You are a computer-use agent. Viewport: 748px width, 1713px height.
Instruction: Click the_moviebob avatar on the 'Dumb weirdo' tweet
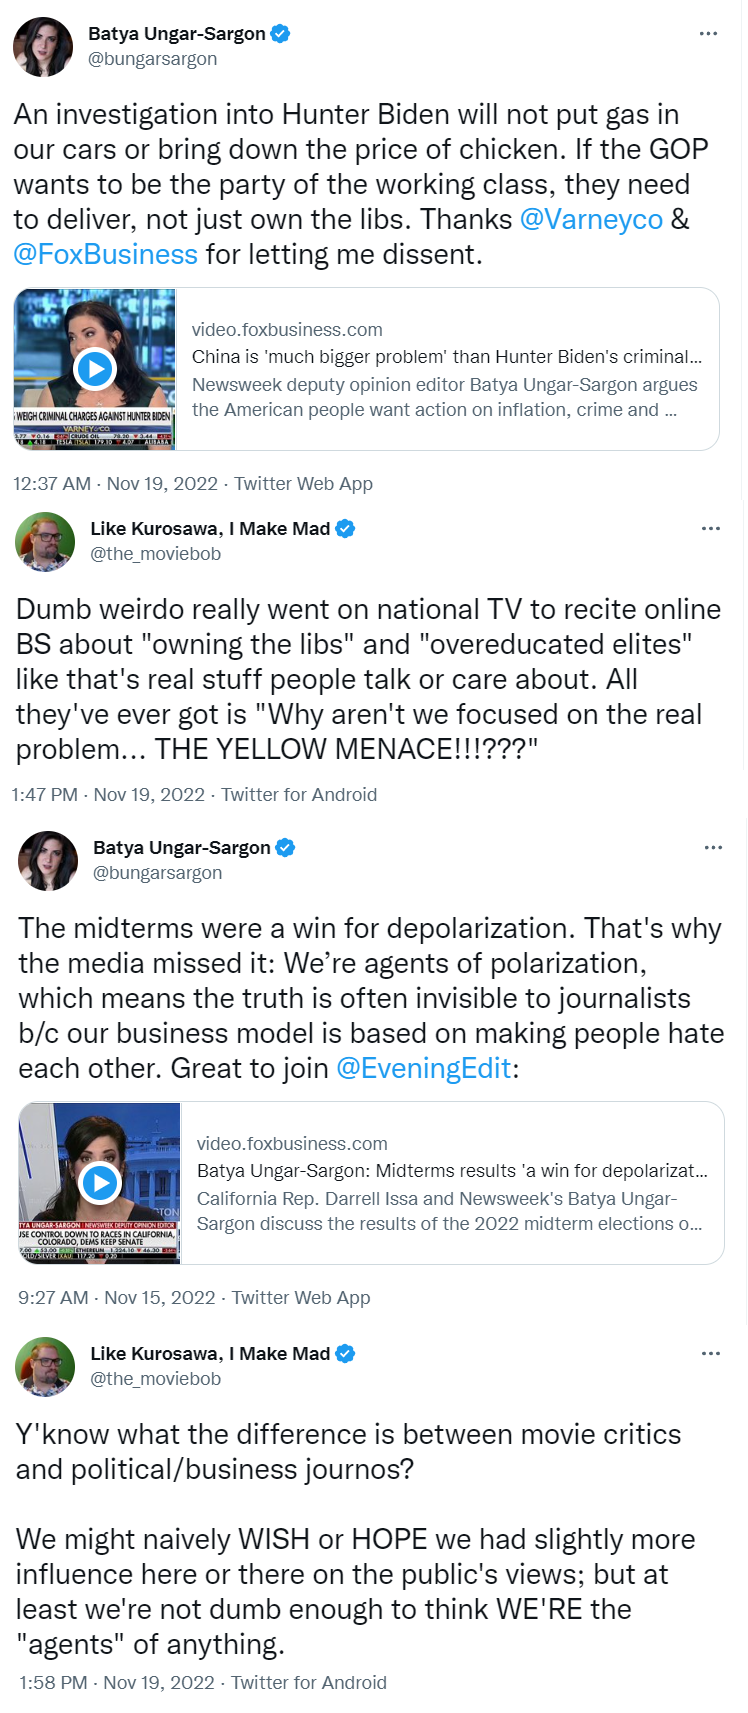45,542
